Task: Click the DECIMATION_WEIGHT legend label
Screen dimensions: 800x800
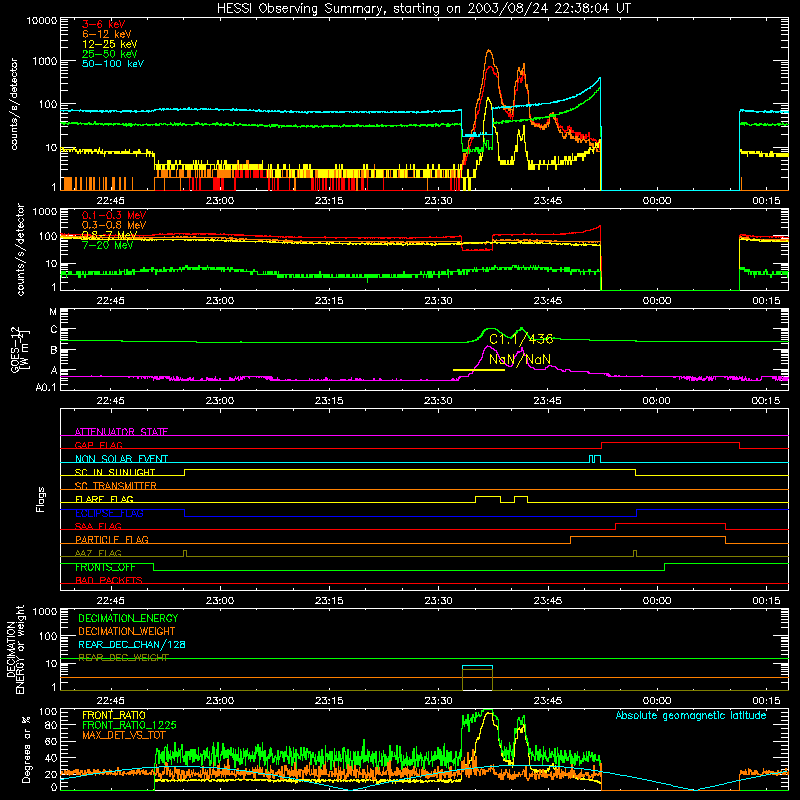Action: (127, 632)
